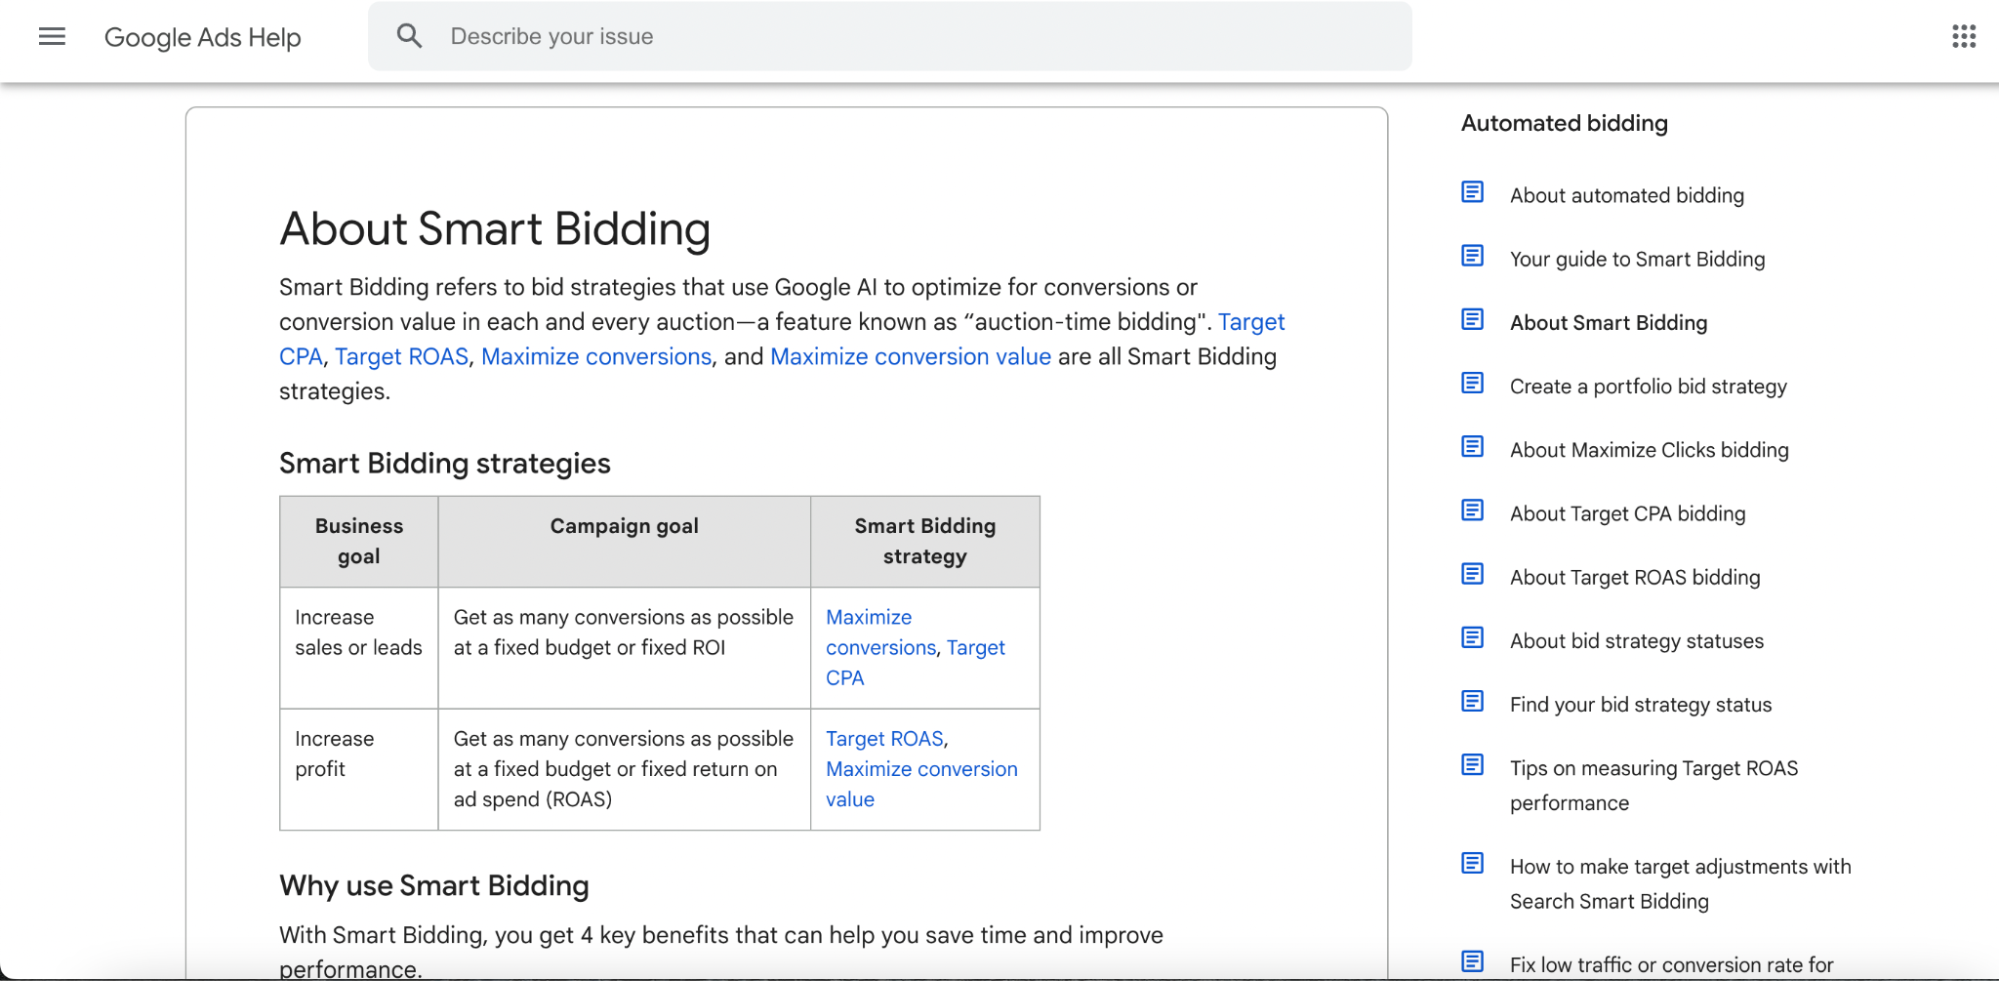
Task: Click the cell mentioning return on ad spend (ROAS)
Action: tap(624, 769)
